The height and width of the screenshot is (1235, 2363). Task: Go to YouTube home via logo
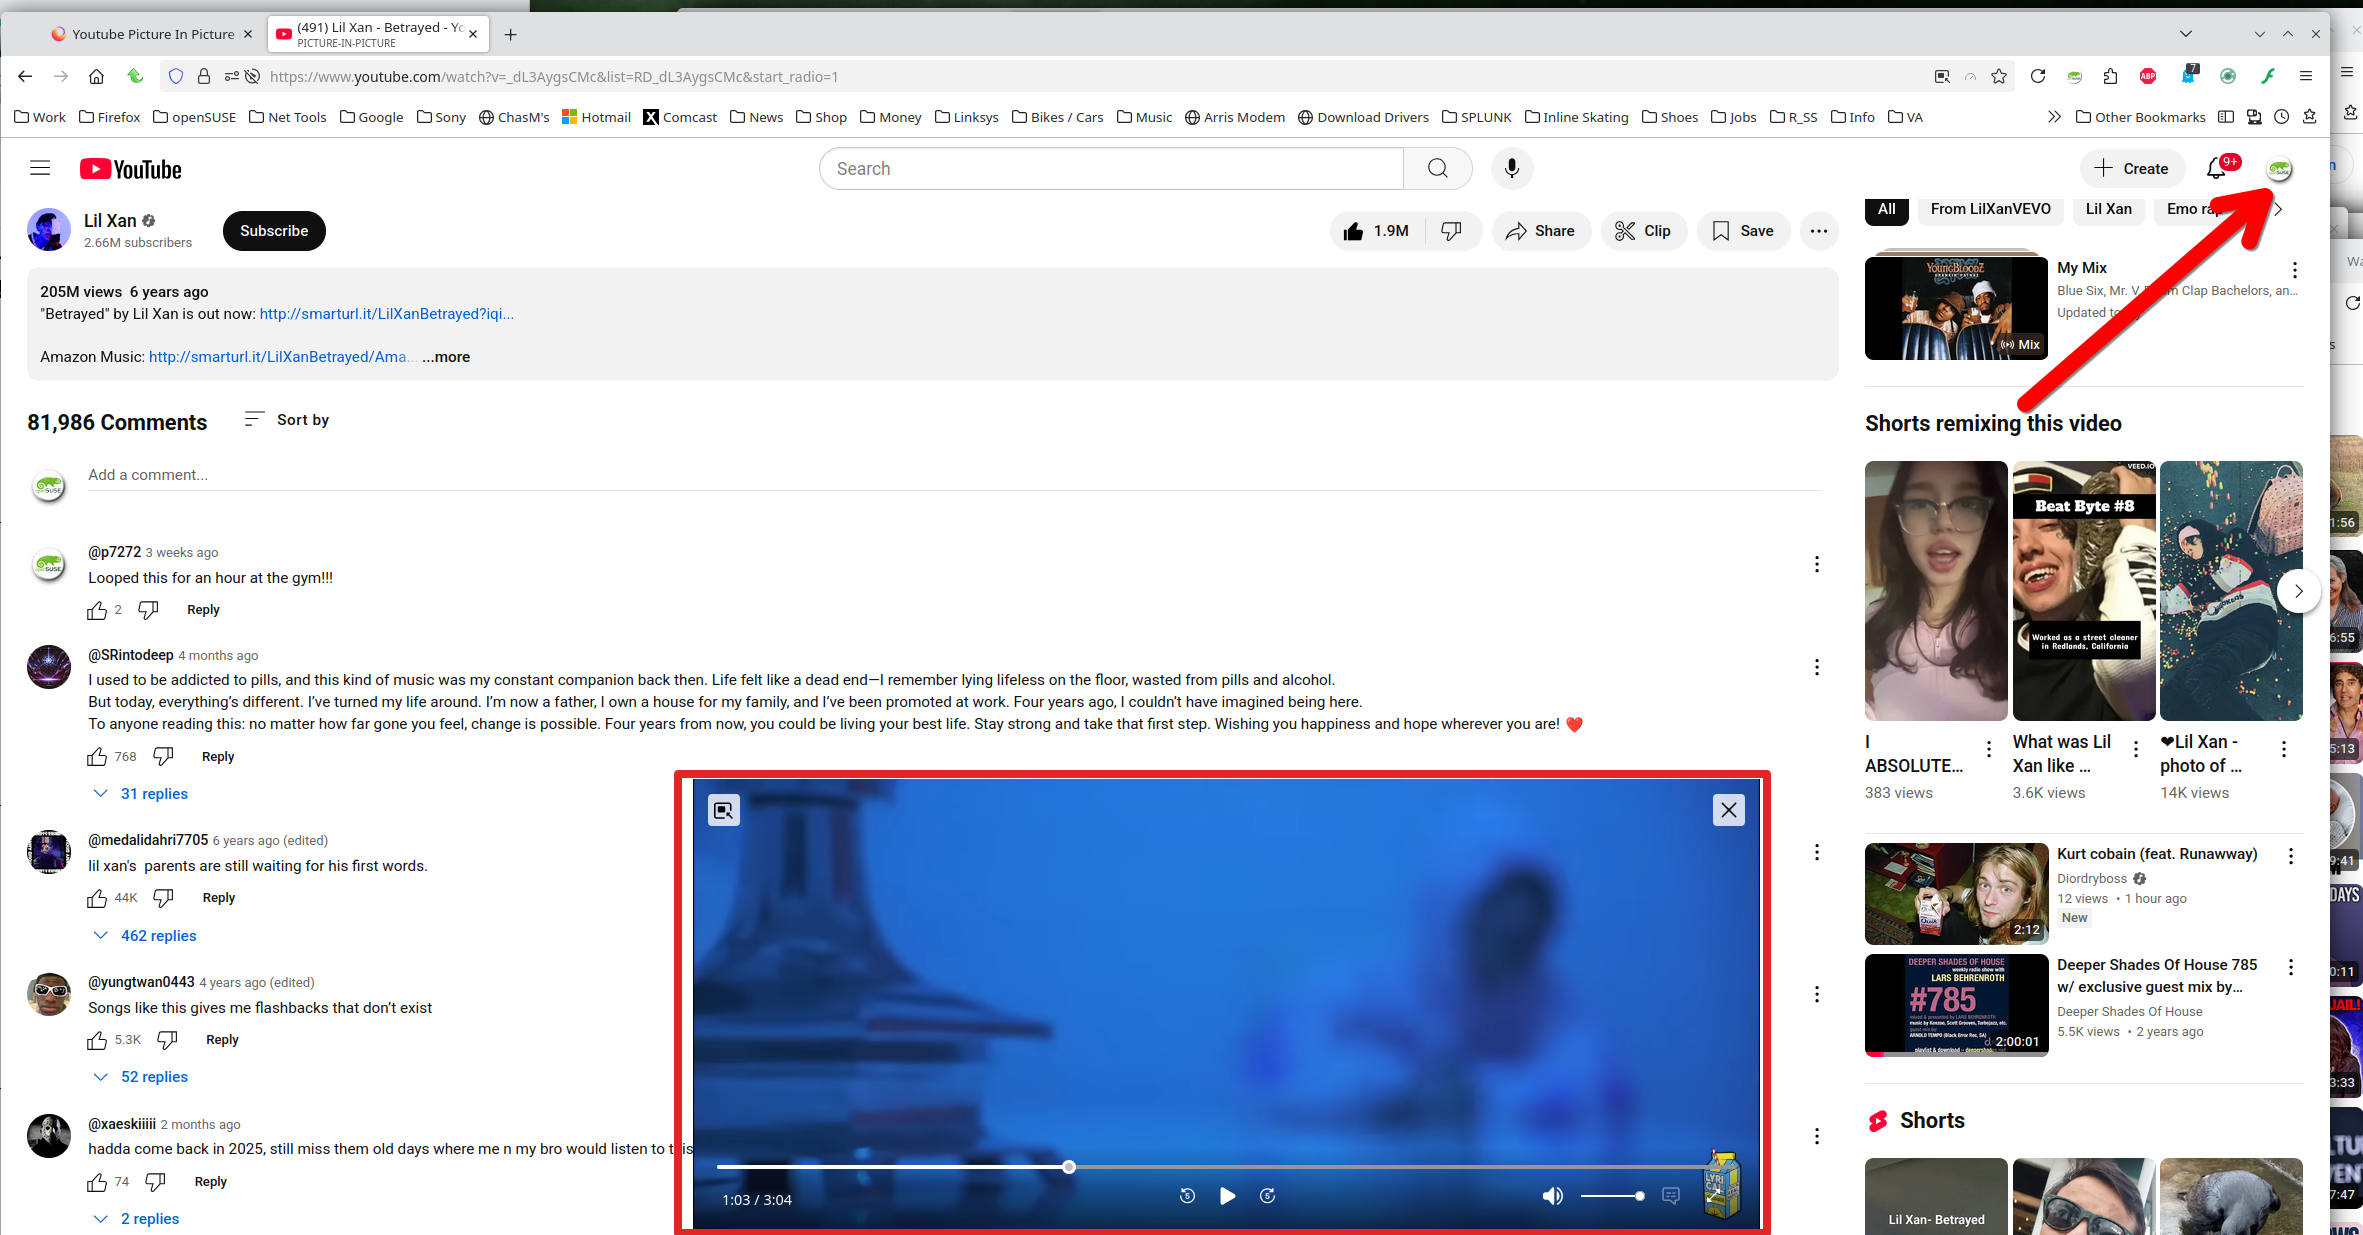[x=131, y=169]
